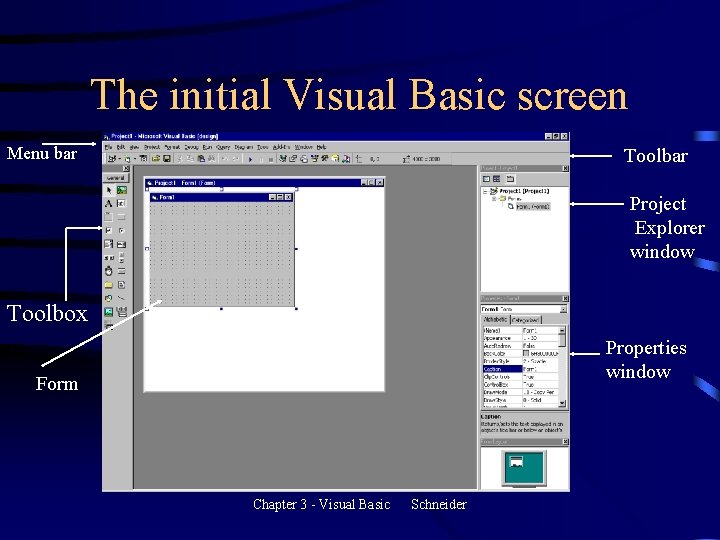Collapse the Project1 tree node
Image resolution: width=720 pixels, height=540 pixels.
pyautogui.click(x=485, y=191)
